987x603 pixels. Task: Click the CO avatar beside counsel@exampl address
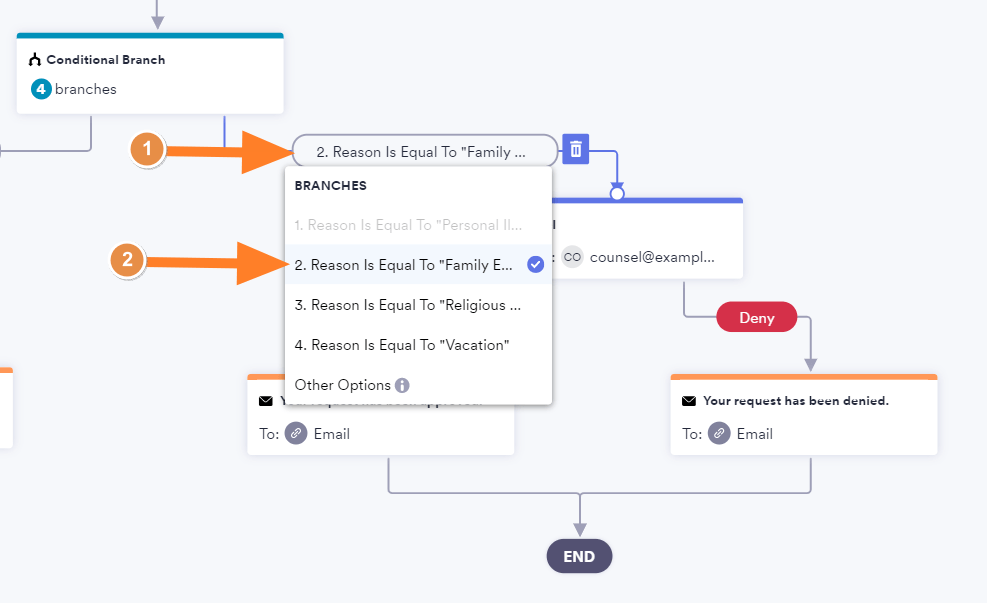click(x=573, y=257)
